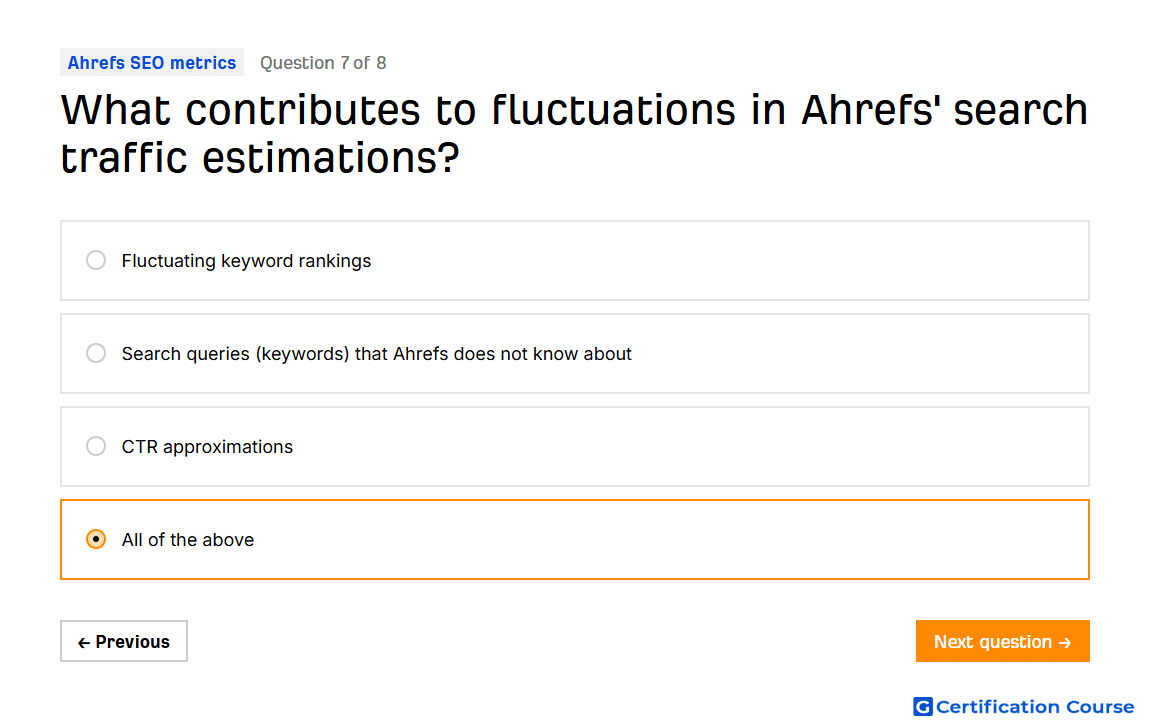Click empty area of the CTR approximations card
Viewport: 1150px width, 726px height.
coord(689,447)
